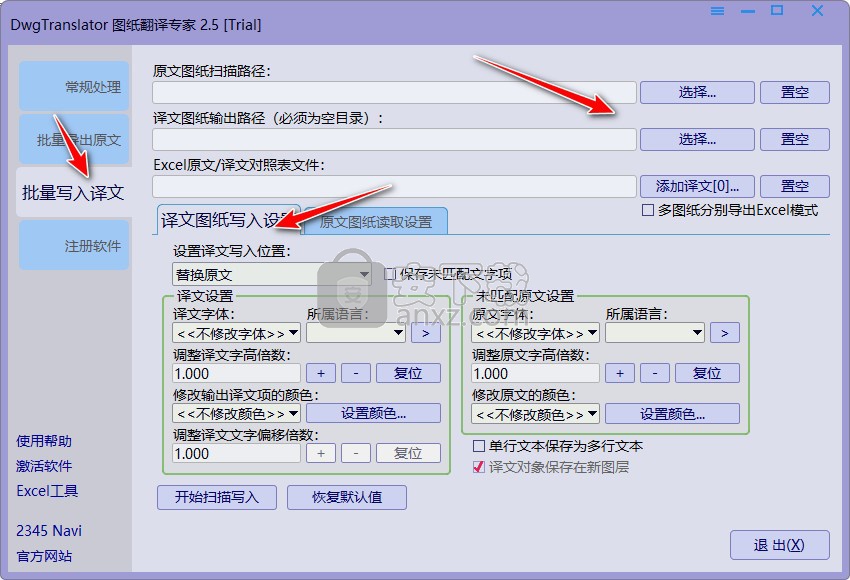Open 译文设置 所属语言 dropdown
This screenshot has height=580, width=850.
pyautogui.click(x=356, y=333)
